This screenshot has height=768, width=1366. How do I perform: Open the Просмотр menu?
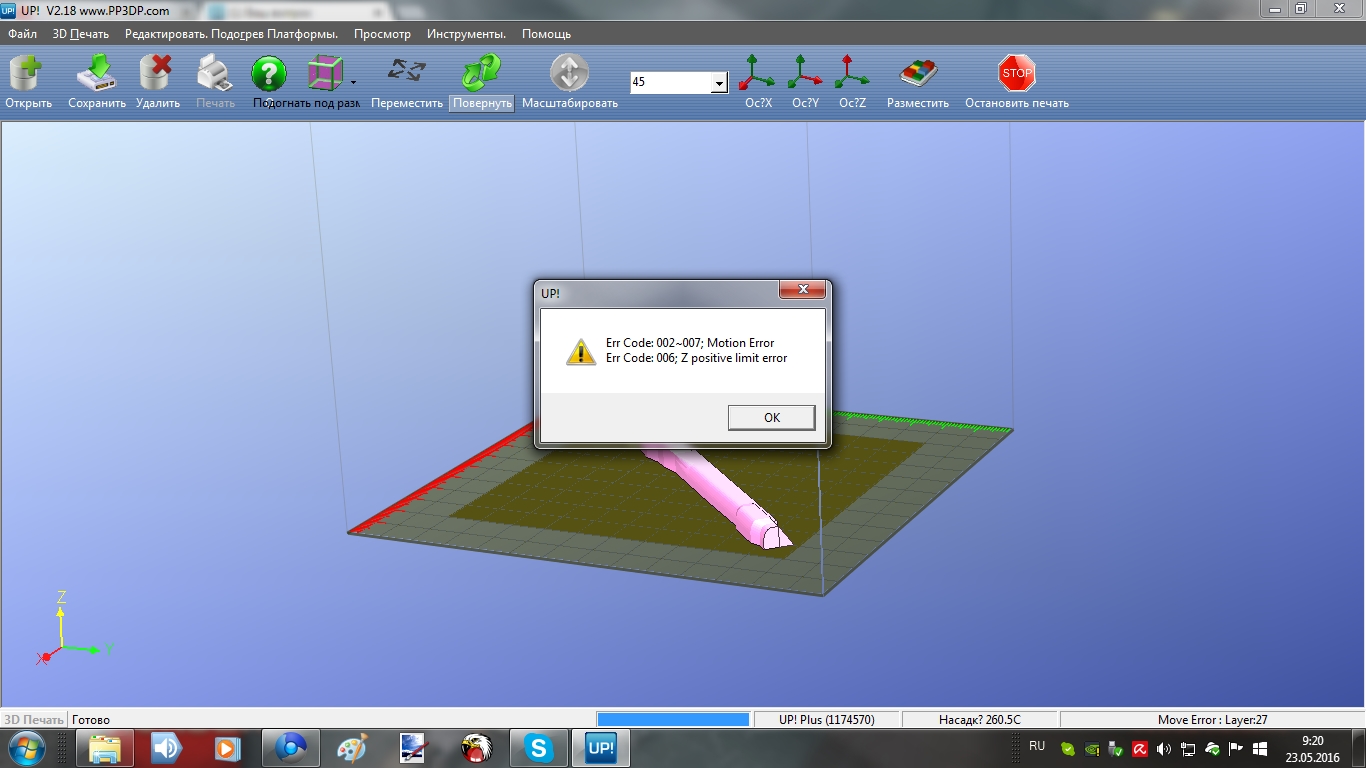click(x=382, y=33)
